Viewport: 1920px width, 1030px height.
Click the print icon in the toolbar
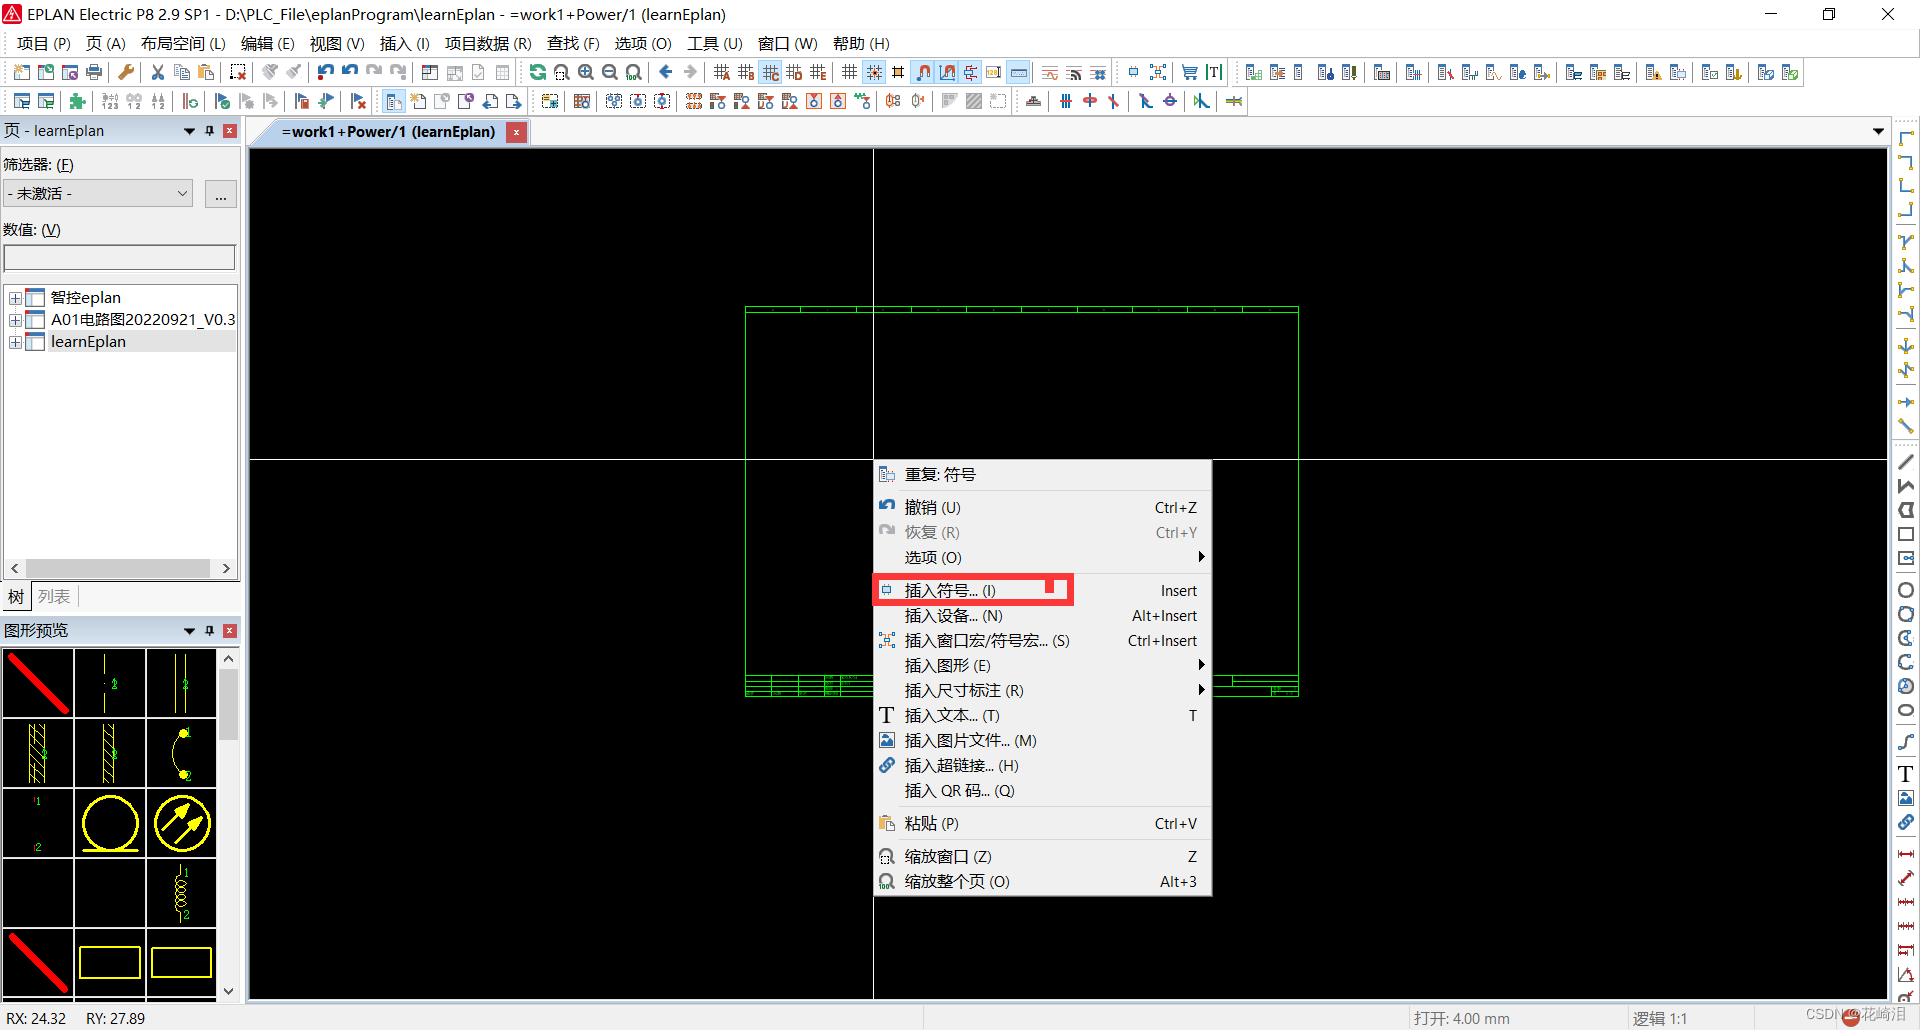click(94, 72)
